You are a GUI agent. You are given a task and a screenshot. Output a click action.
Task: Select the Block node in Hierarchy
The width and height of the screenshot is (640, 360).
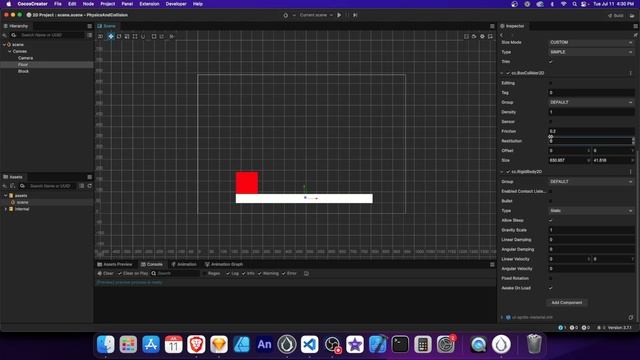23,71
